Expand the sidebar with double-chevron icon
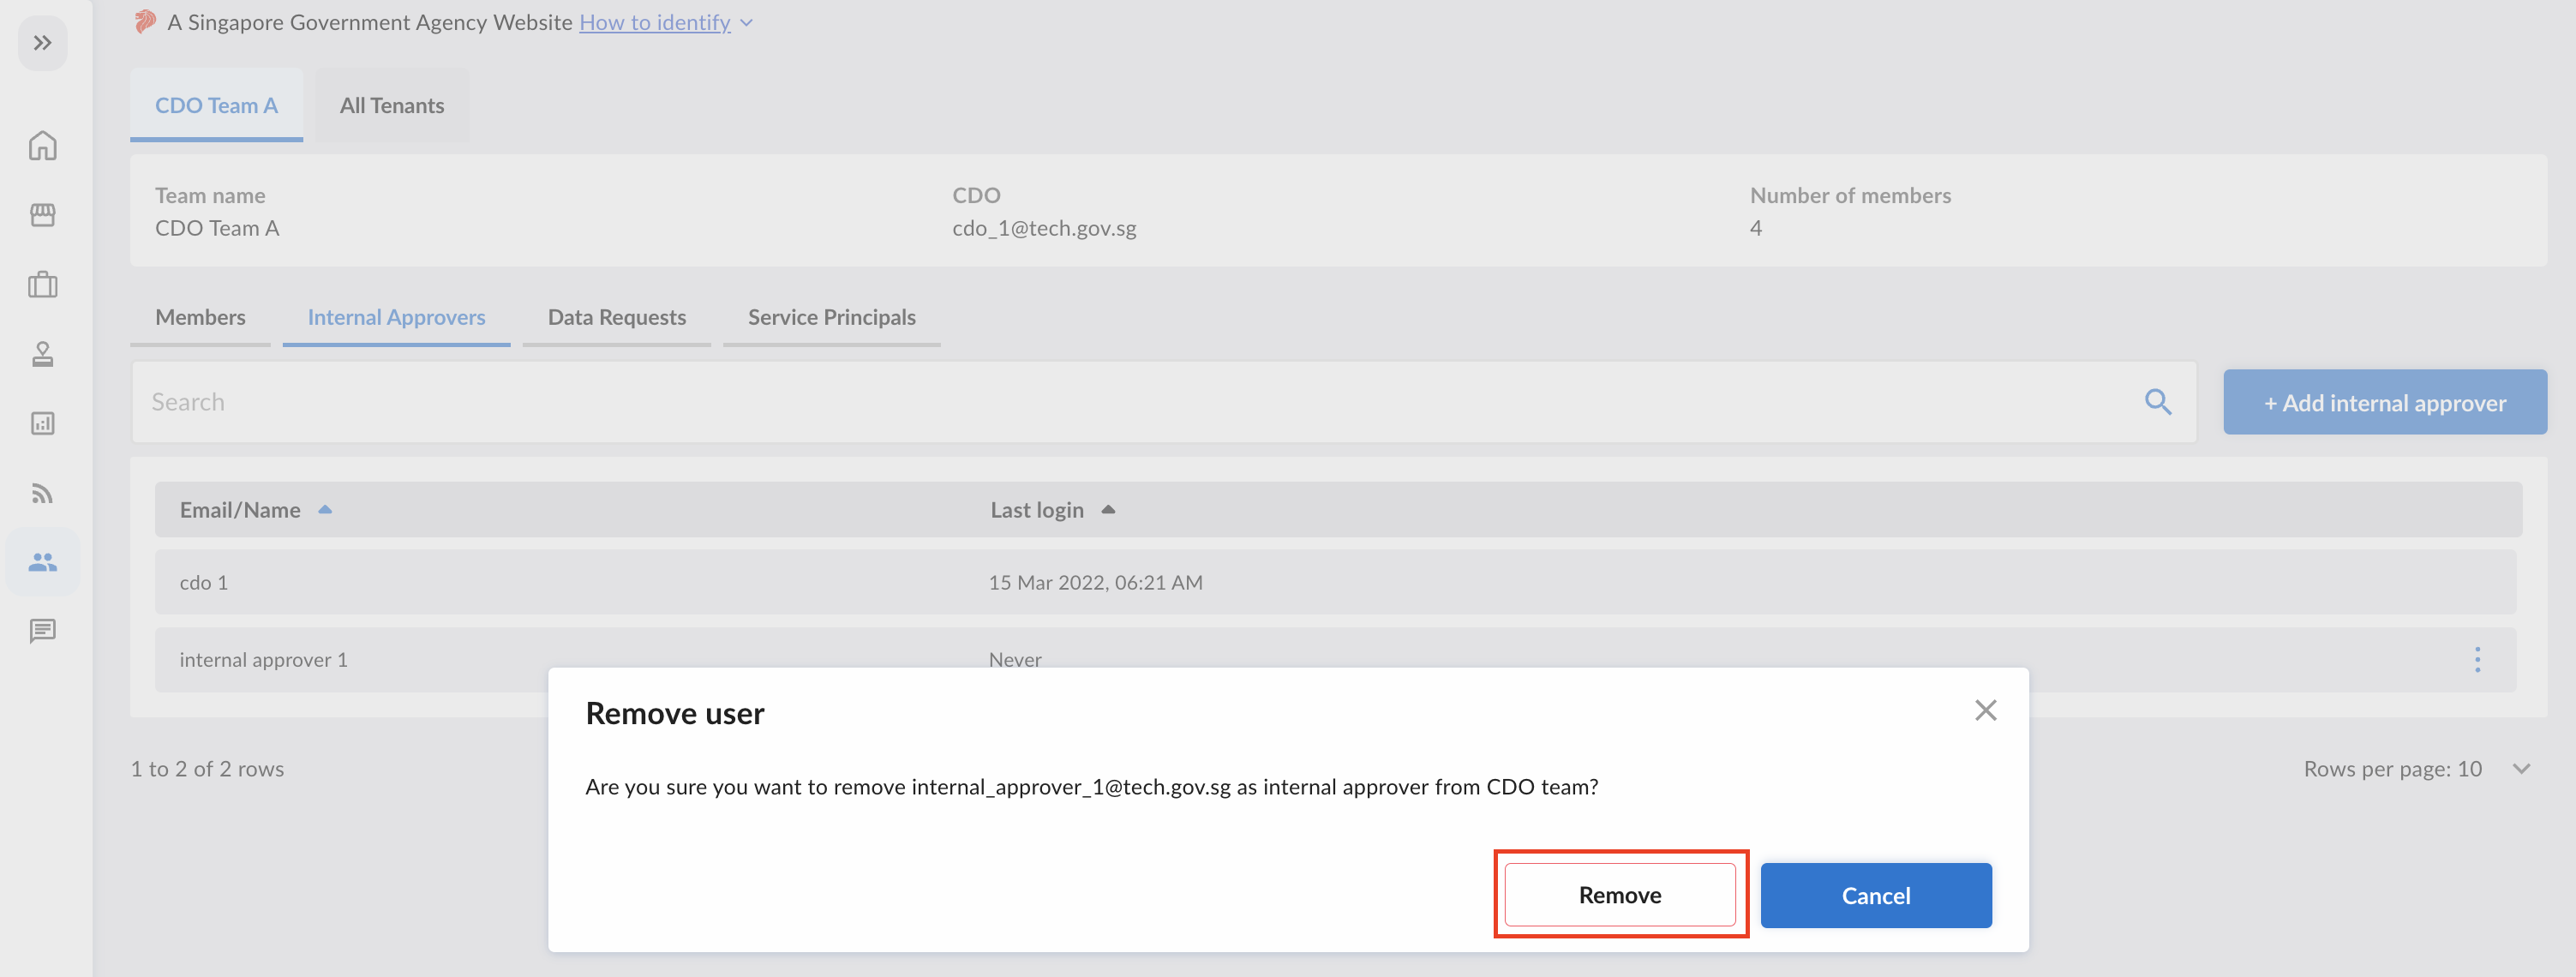The height and width of the screenshot is (977, 2576). click(x=42, y=43)
